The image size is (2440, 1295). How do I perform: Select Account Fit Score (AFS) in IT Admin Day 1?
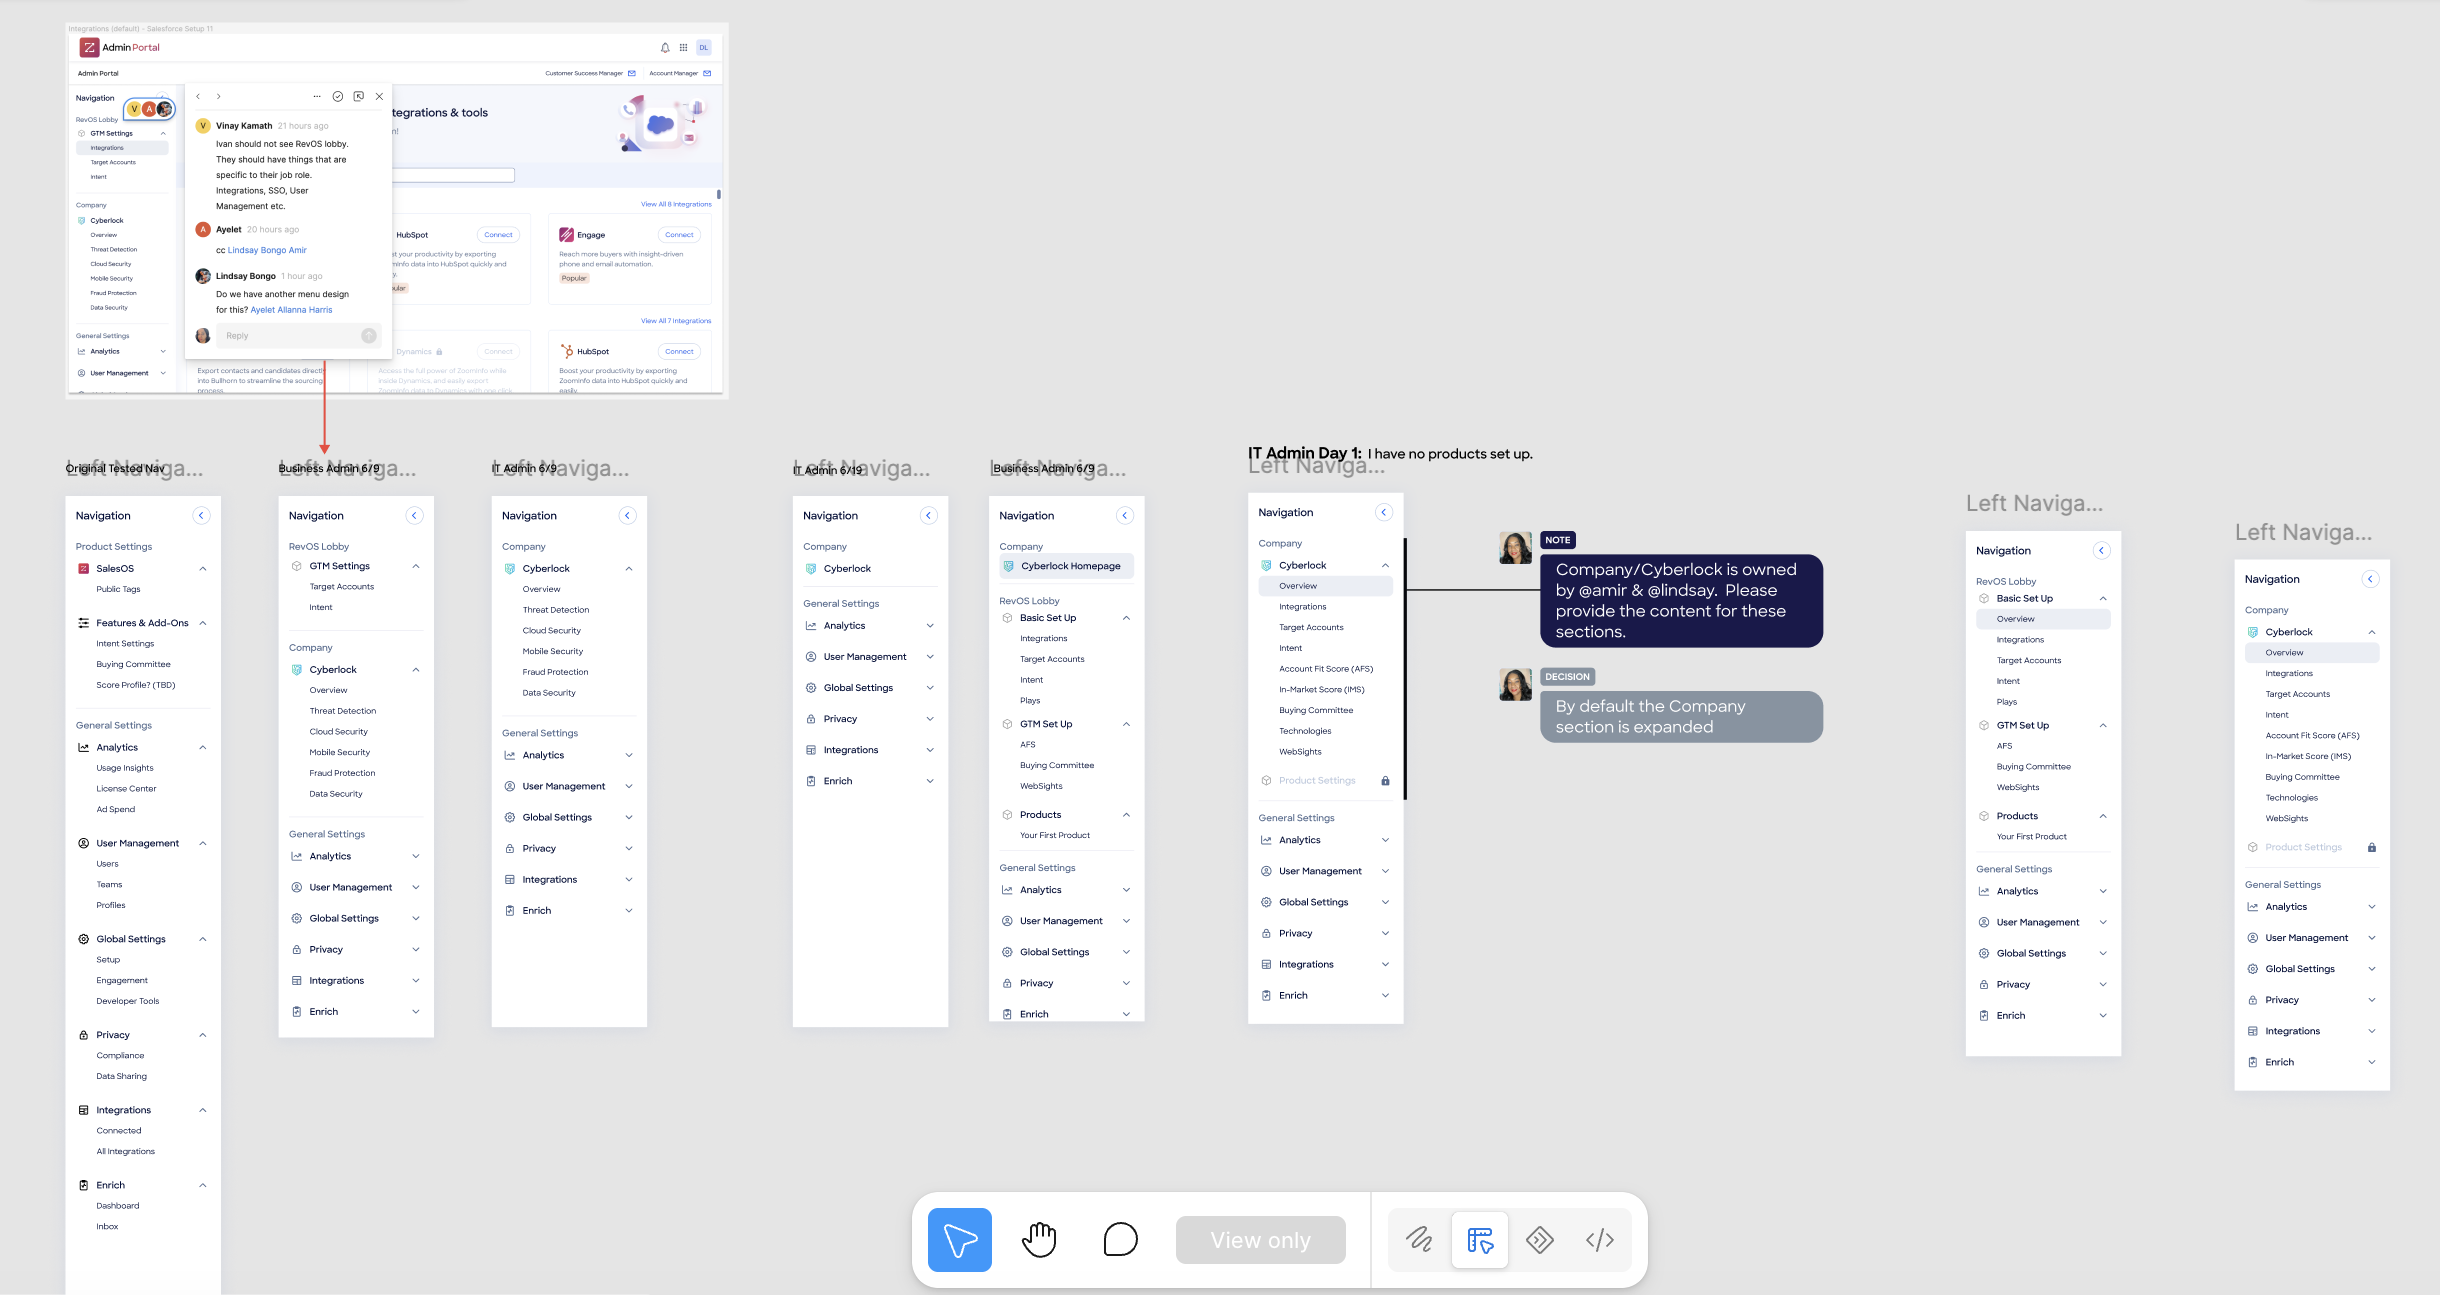pos(1326,669)
